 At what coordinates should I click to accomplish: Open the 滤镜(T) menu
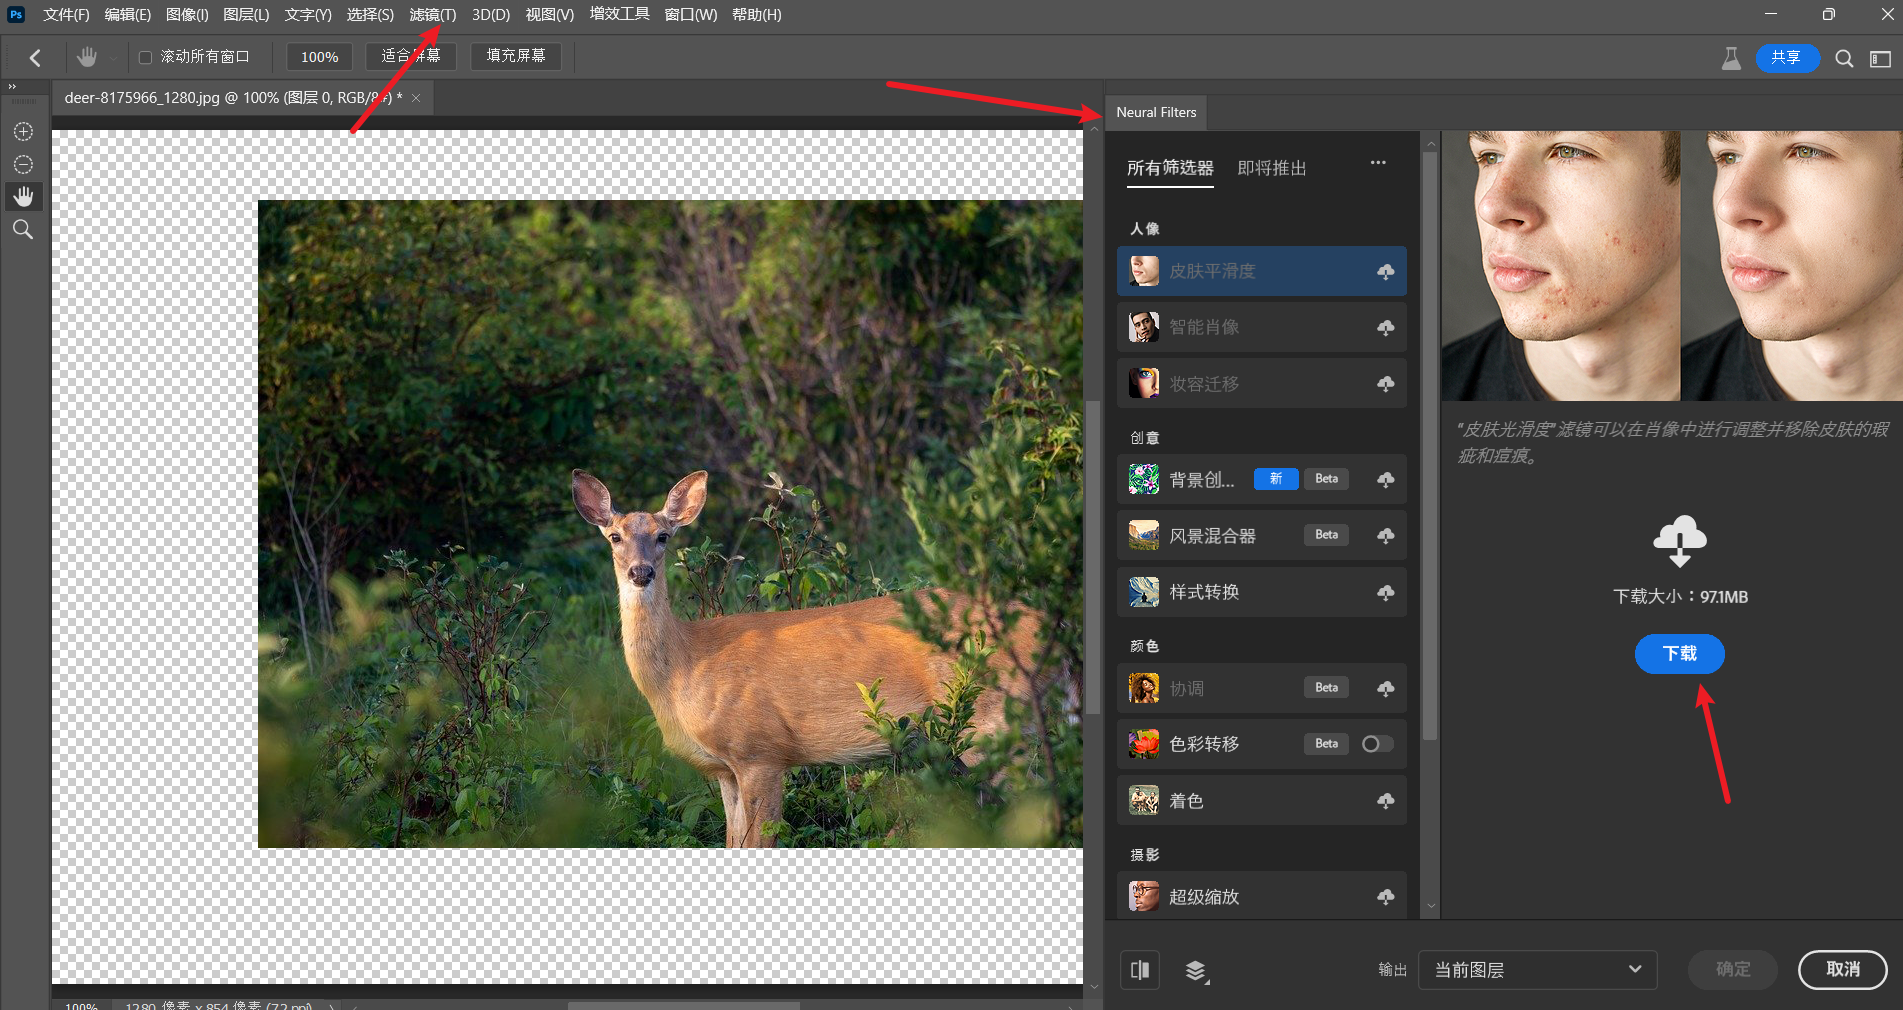[432, 15]
